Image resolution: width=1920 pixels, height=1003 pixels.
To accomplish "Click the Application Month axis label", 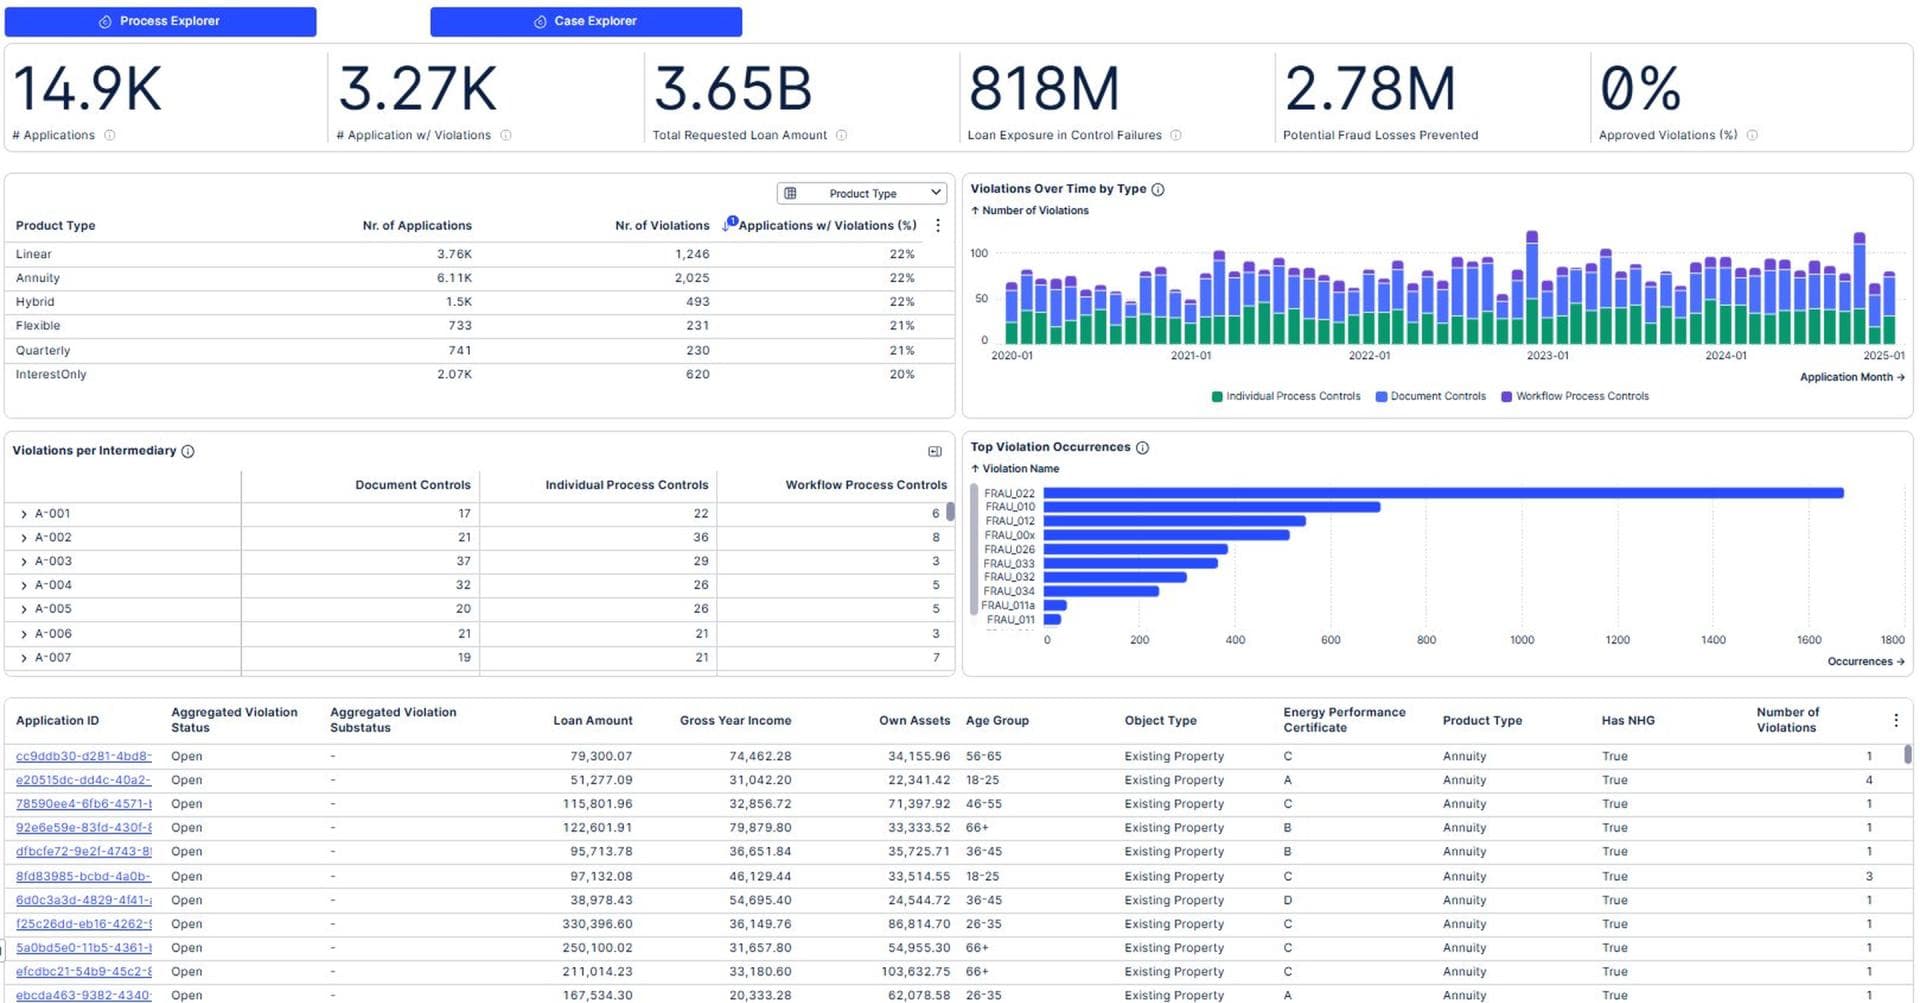I will [x=1852, y=377].
